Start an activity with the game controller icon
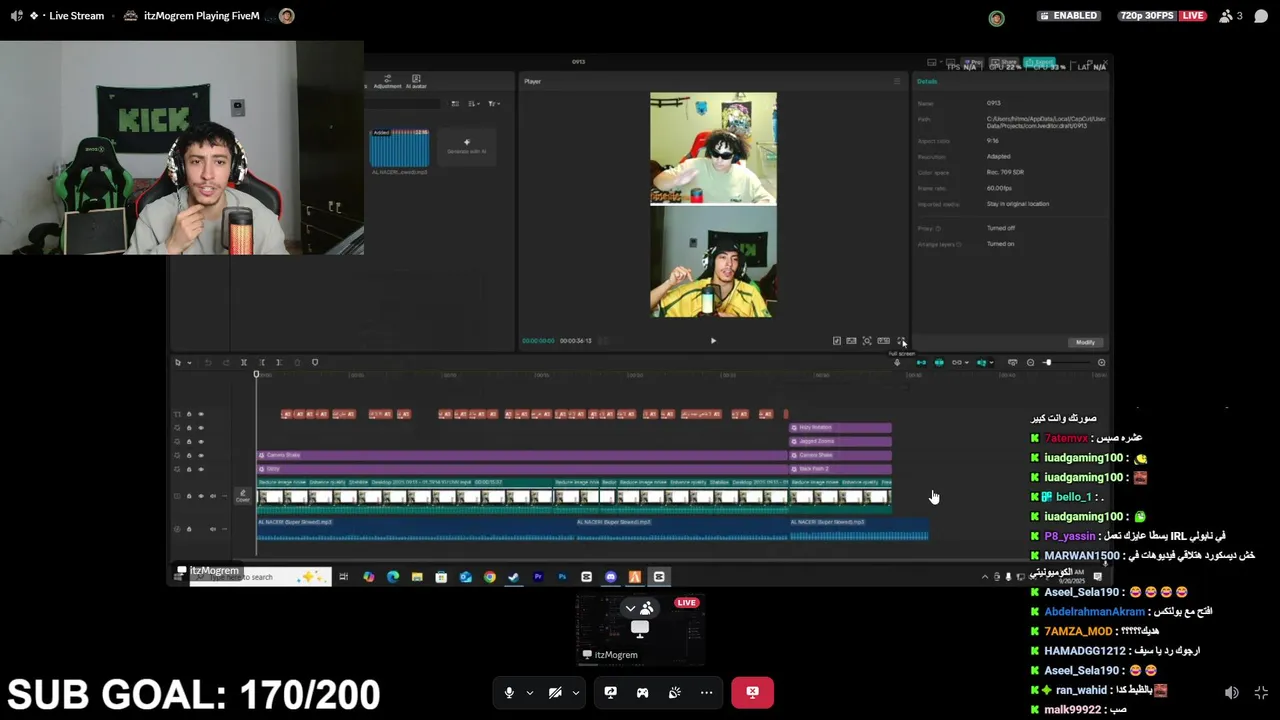Viewport: 1280px width, 720px height. tap(642, 692)
